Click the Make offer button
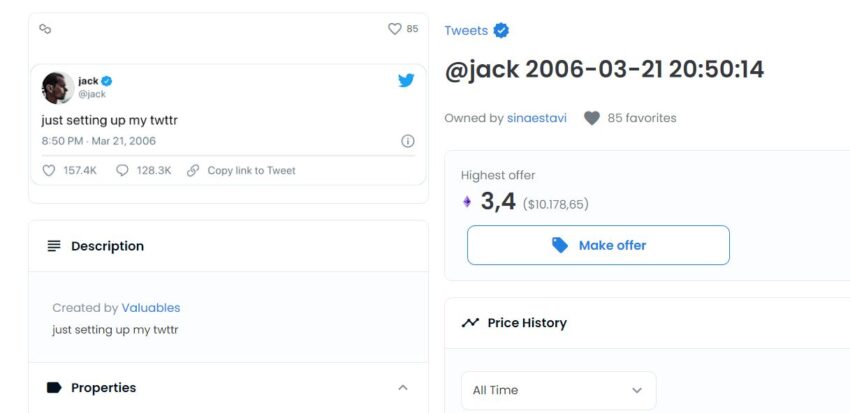The height and width of the screenshot is (413, 850). 598,246
